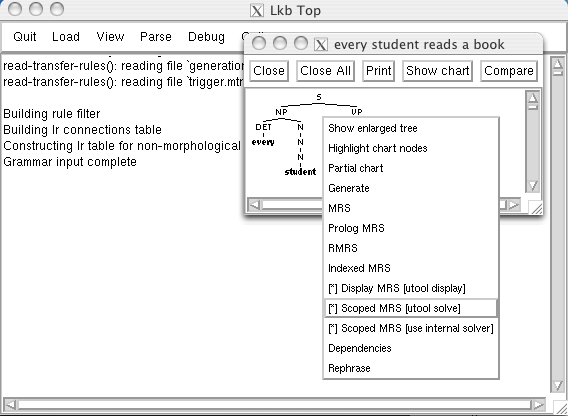This screenshot has height=416, width=568.
Task: Click the DET node in parse tree
Action: point(263,127)
